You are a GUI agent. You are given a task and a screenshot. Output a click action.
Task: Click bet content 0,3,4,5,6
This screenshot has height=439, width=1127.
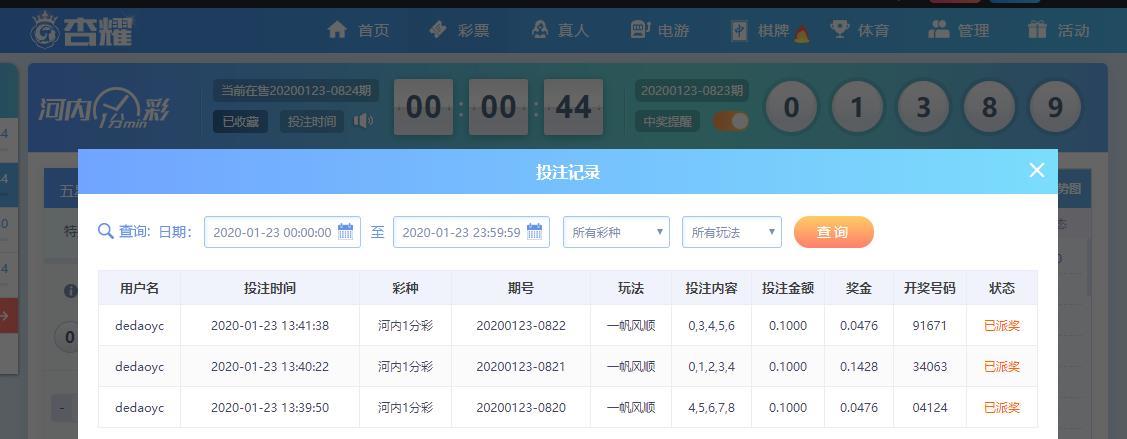click(x=712, y=325)
